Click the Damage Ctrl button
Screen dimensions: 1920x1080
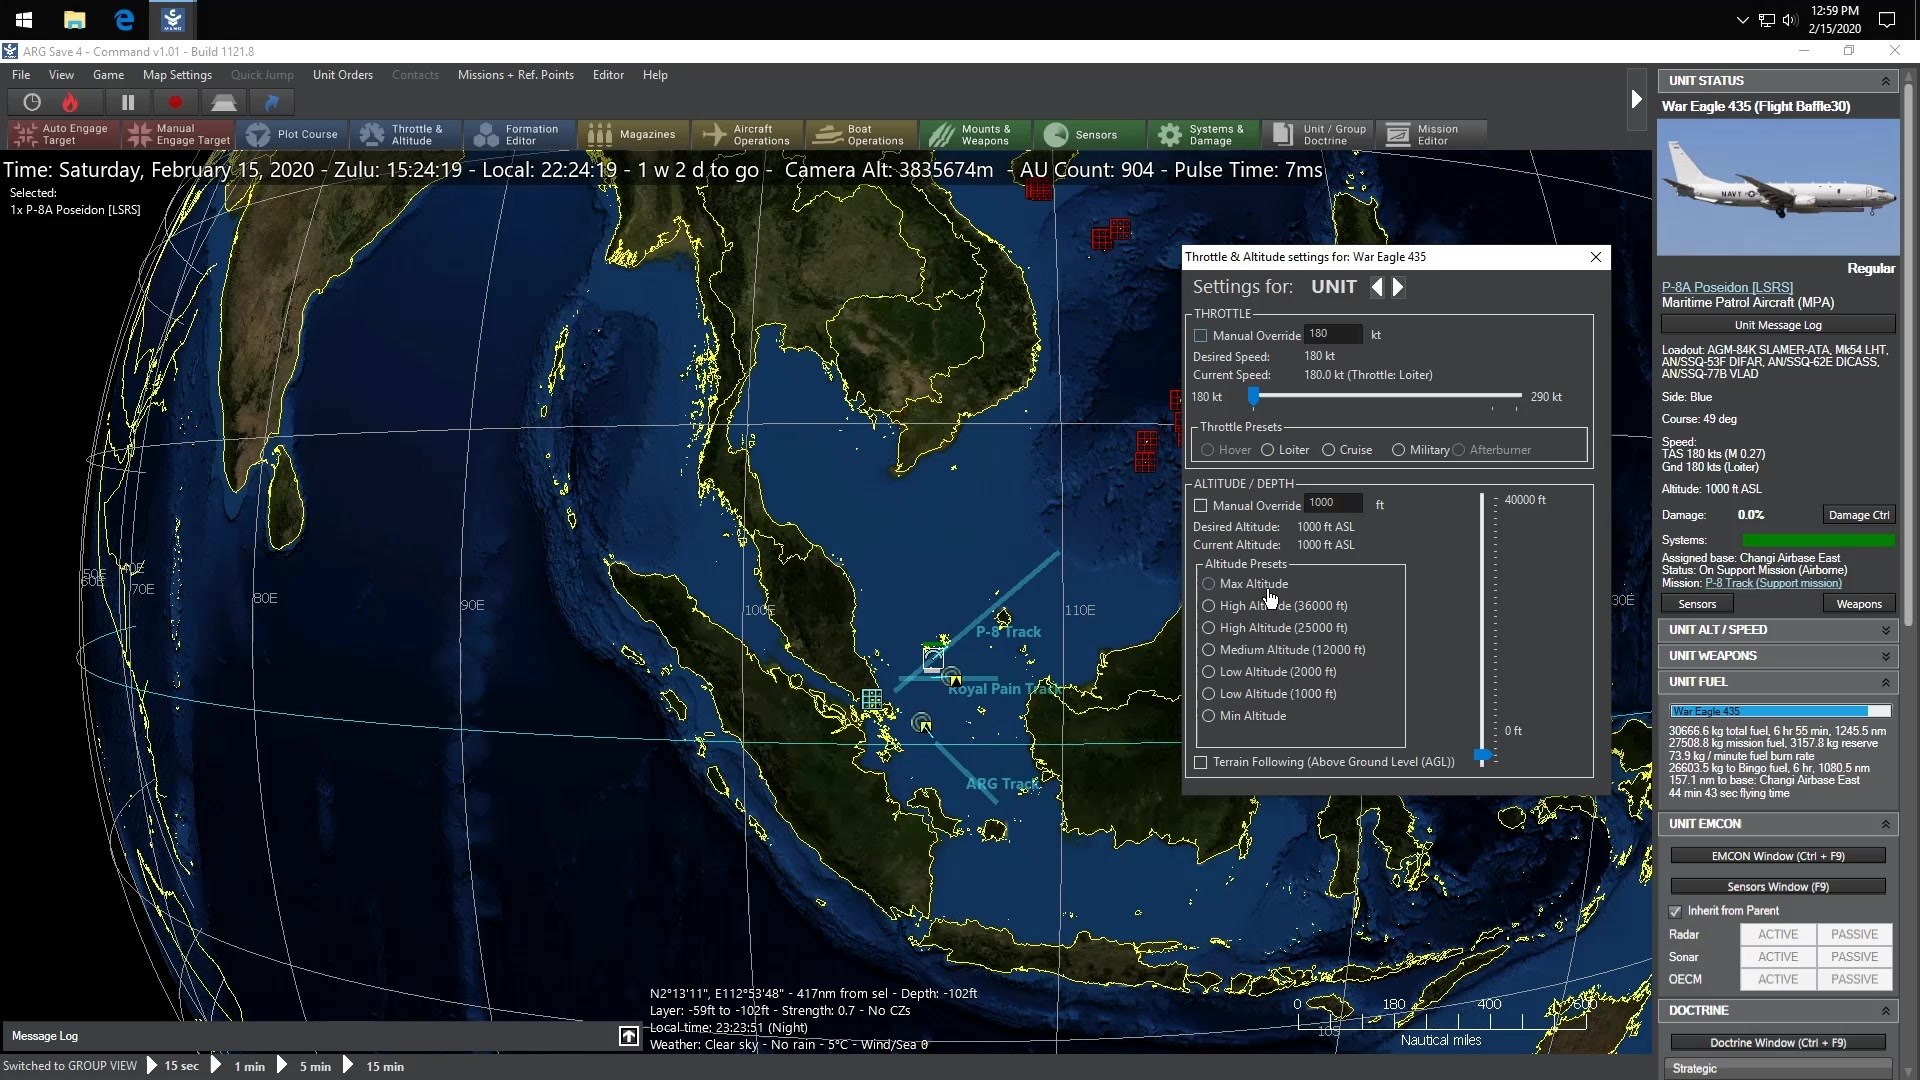point(1858,515)
